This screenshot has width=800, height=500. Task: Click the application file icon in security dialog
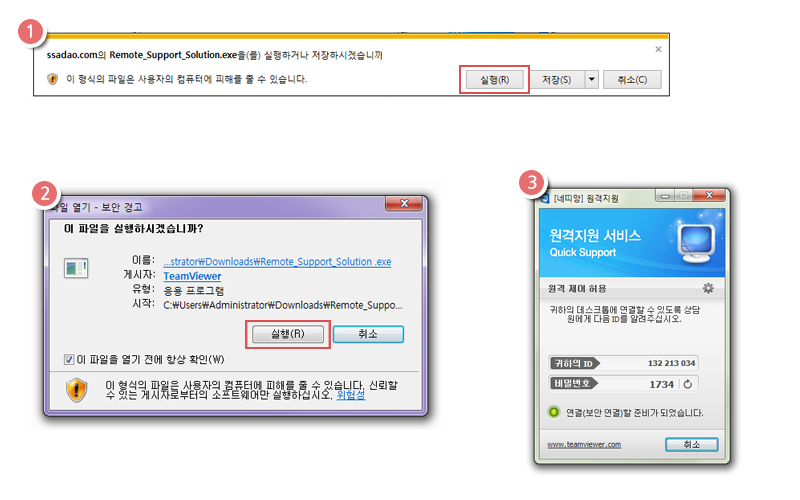tap(76, 268)
